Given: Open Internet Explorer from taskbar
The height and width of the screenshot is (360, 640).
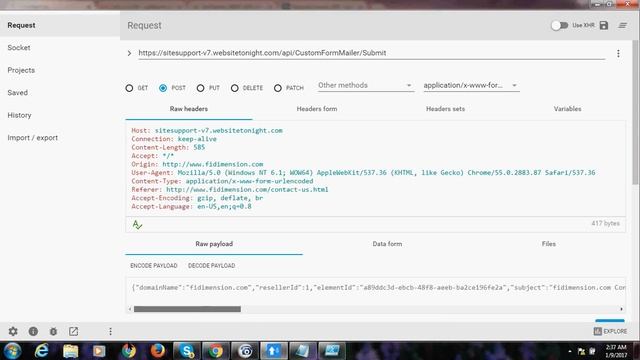Looking at the screenshot, I should 41,351.
